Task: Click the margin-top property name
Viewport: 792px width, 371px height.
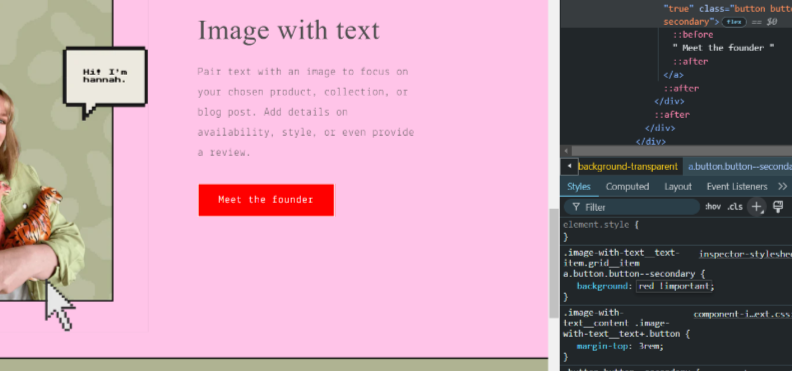Action: pos(604,346)
